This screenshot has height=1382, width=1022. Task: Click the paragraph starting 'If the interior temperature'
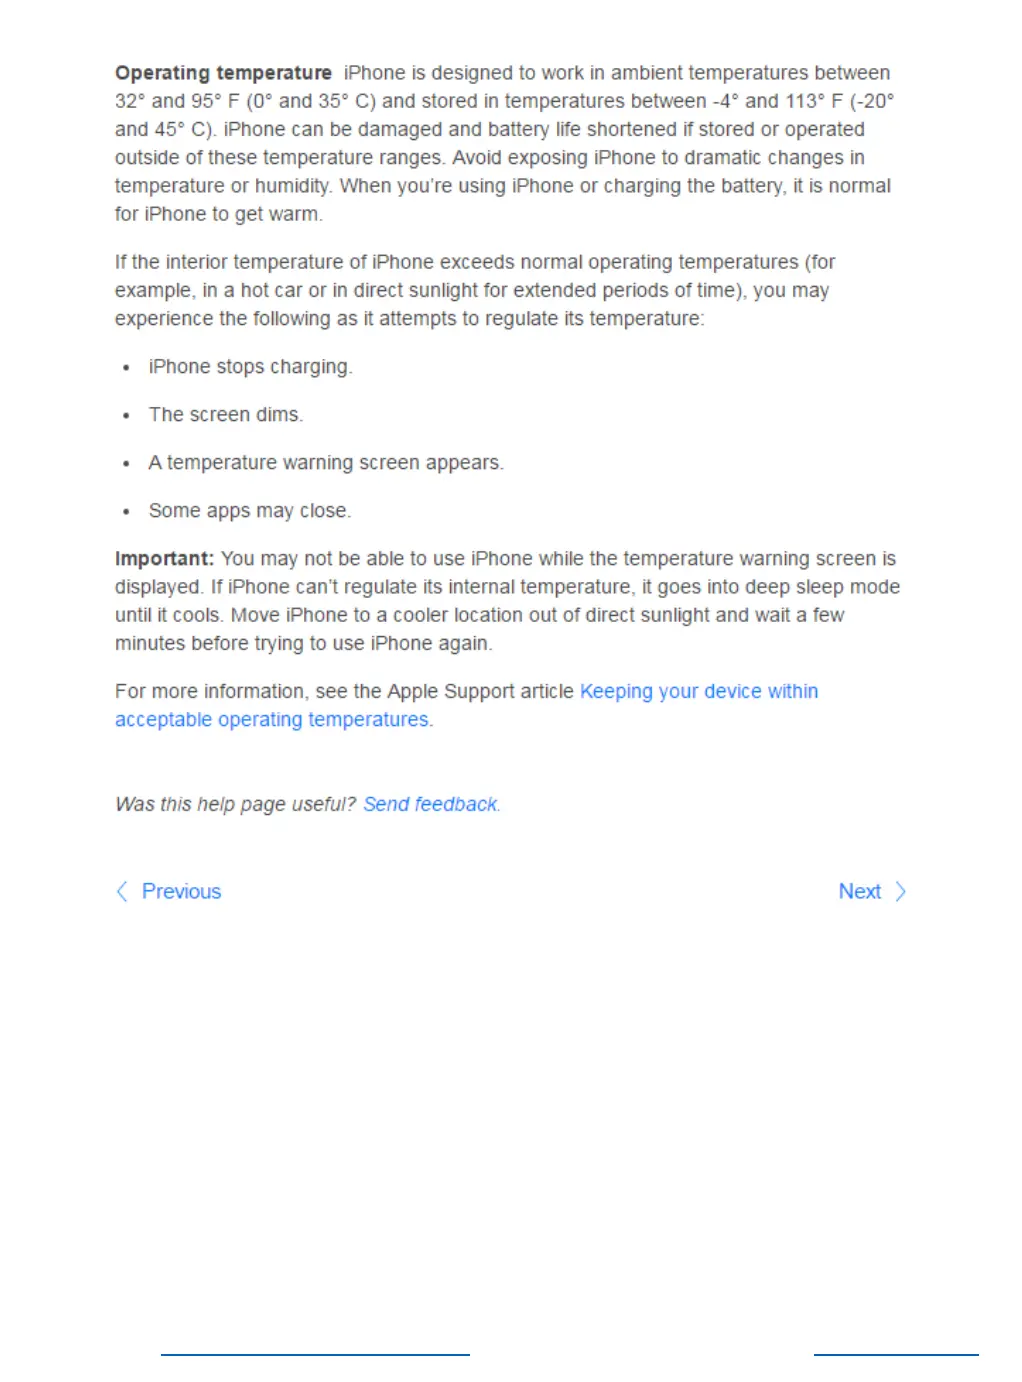[475, 290]
